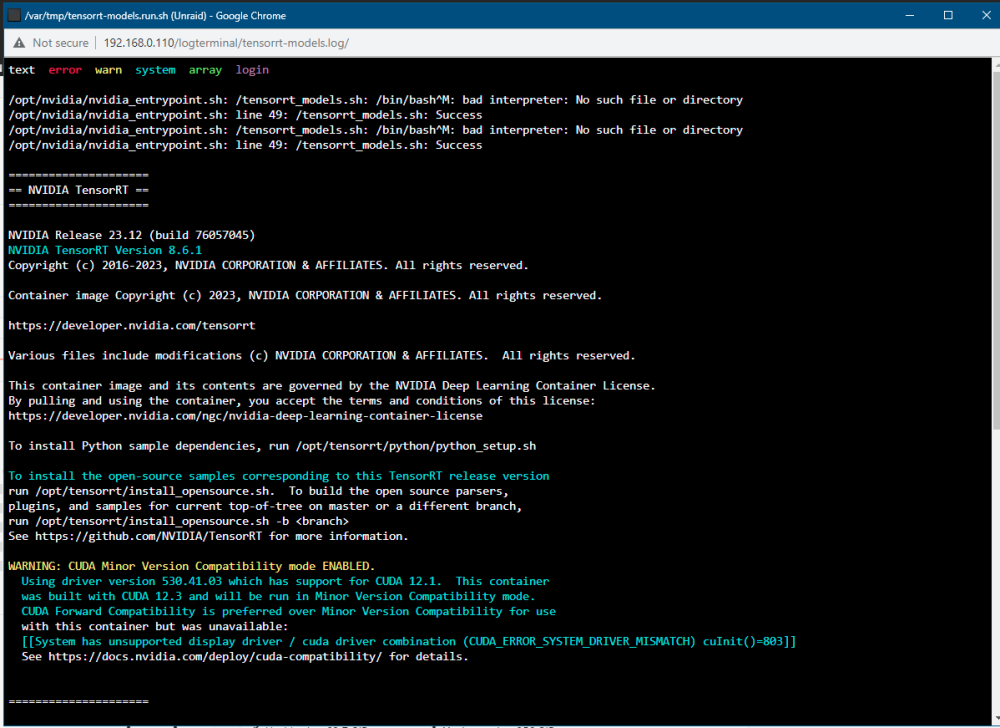Click the Not secure warning icon

click(19, 43)
